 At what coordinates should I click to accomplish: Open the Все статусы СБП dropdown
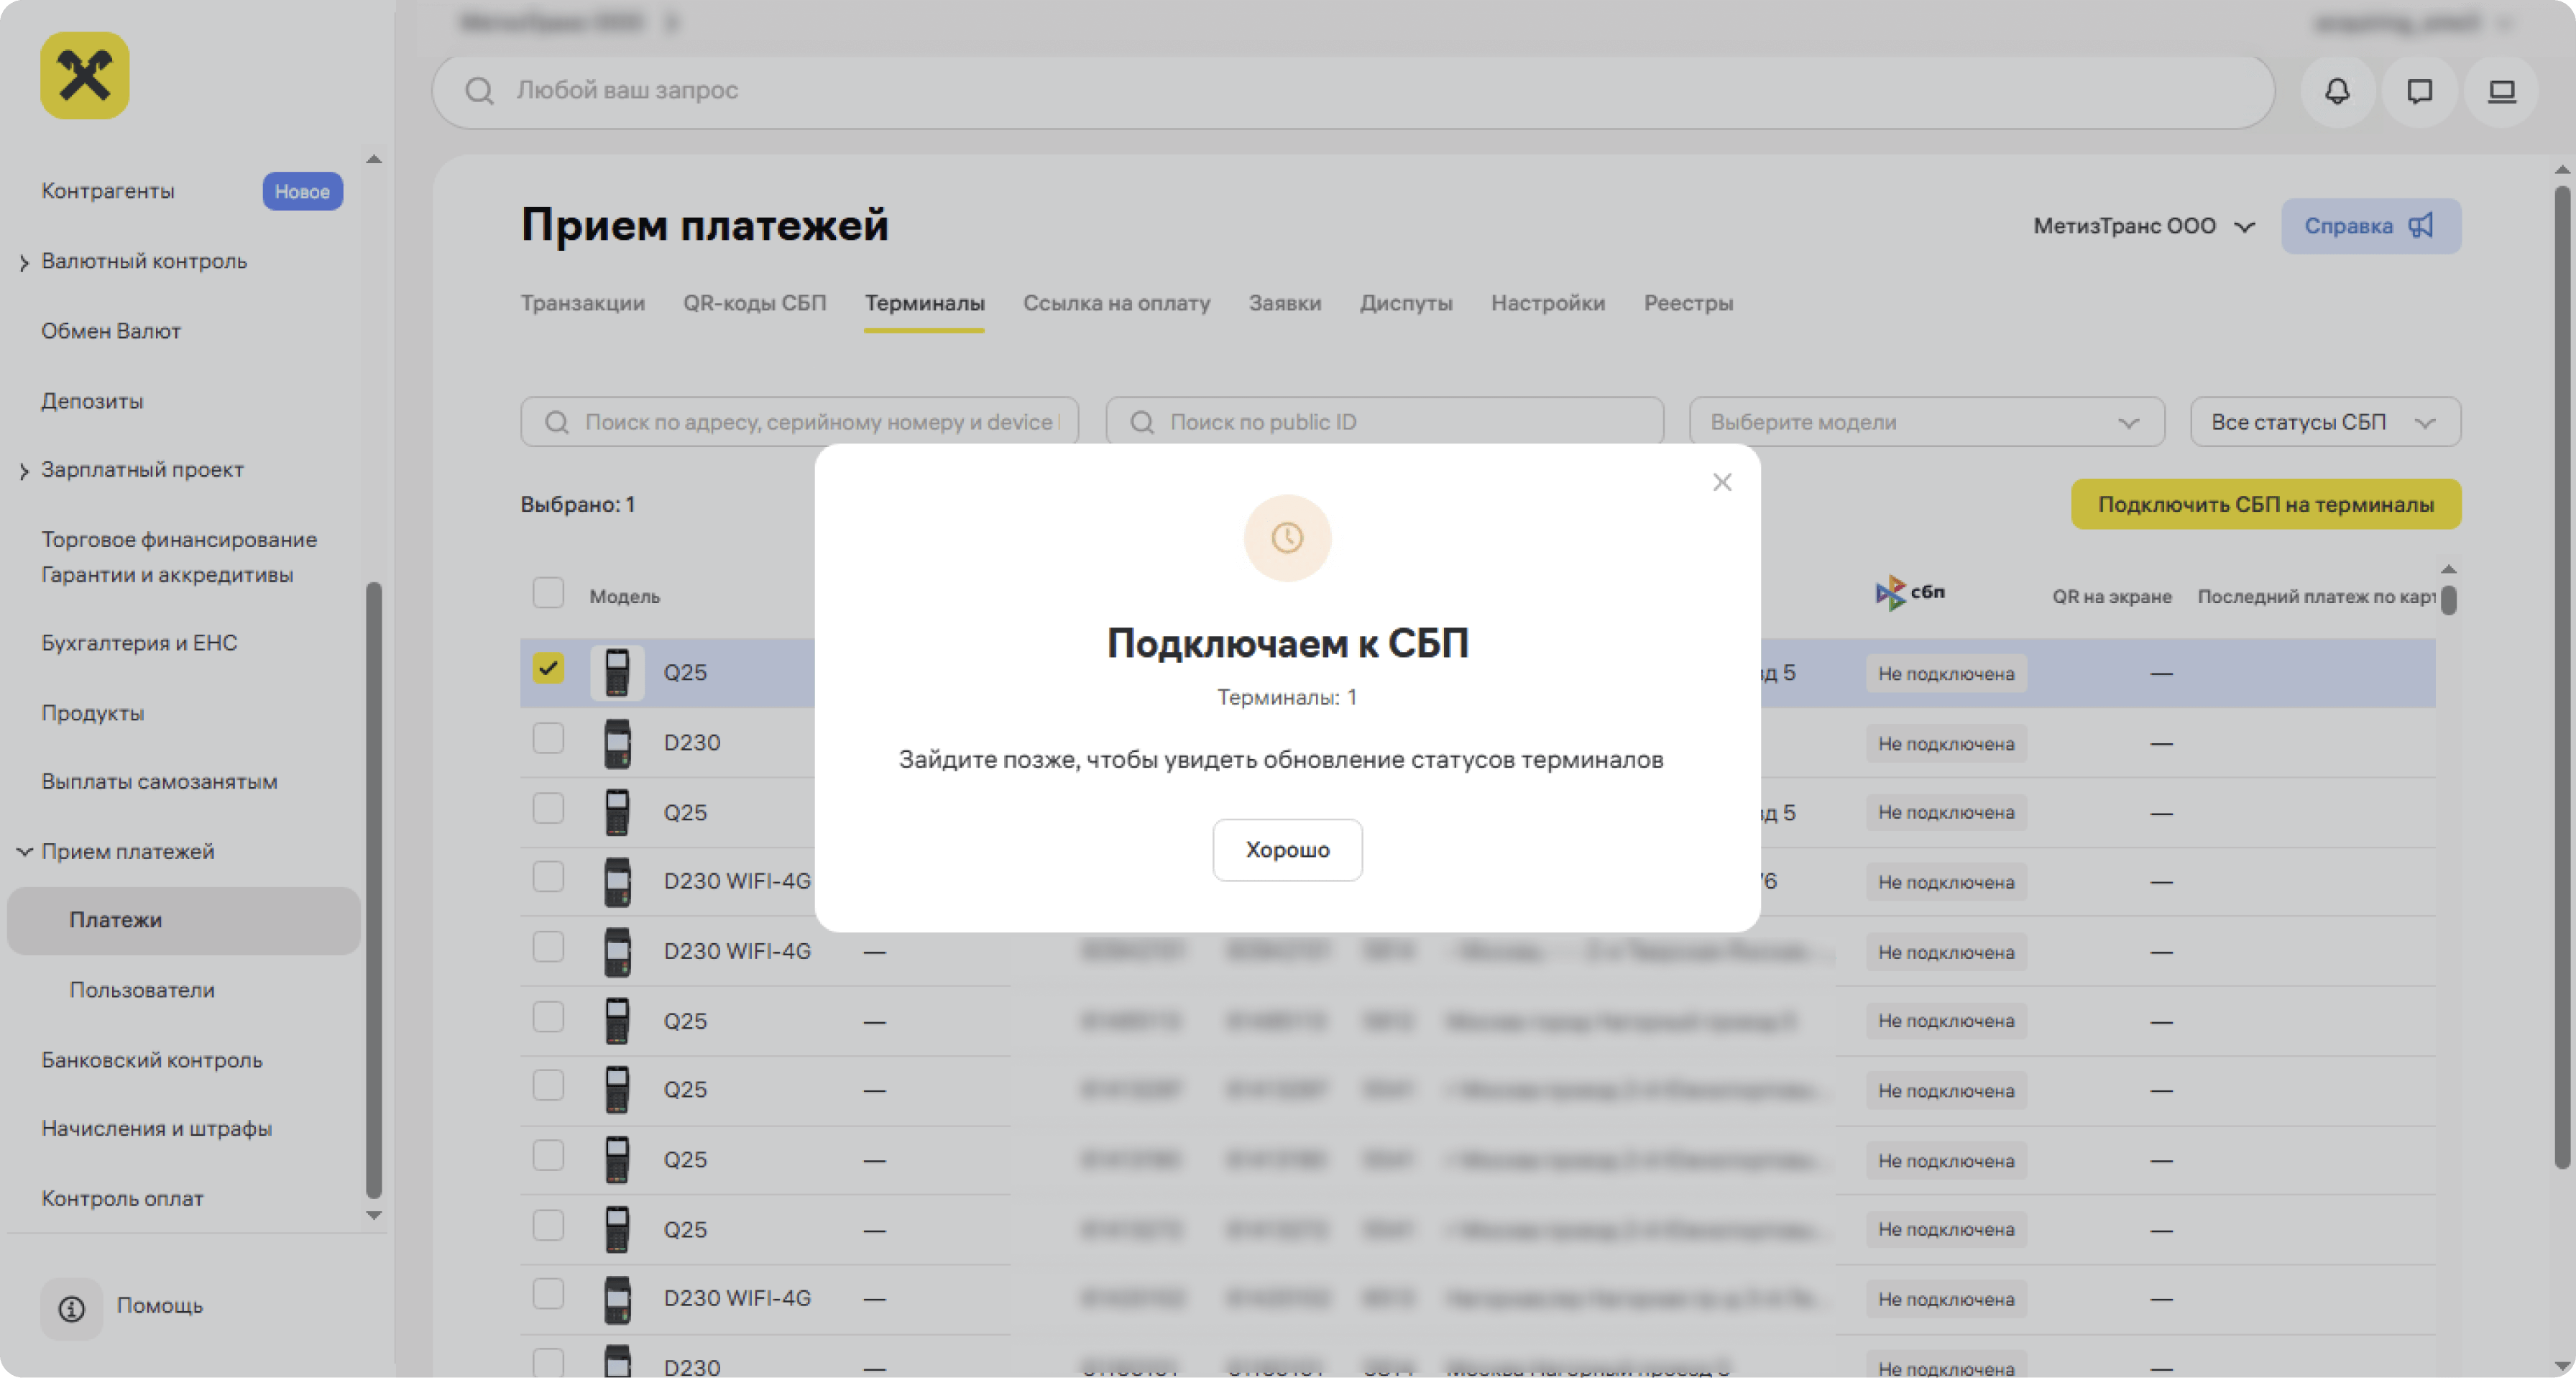tap(2324, 422)
